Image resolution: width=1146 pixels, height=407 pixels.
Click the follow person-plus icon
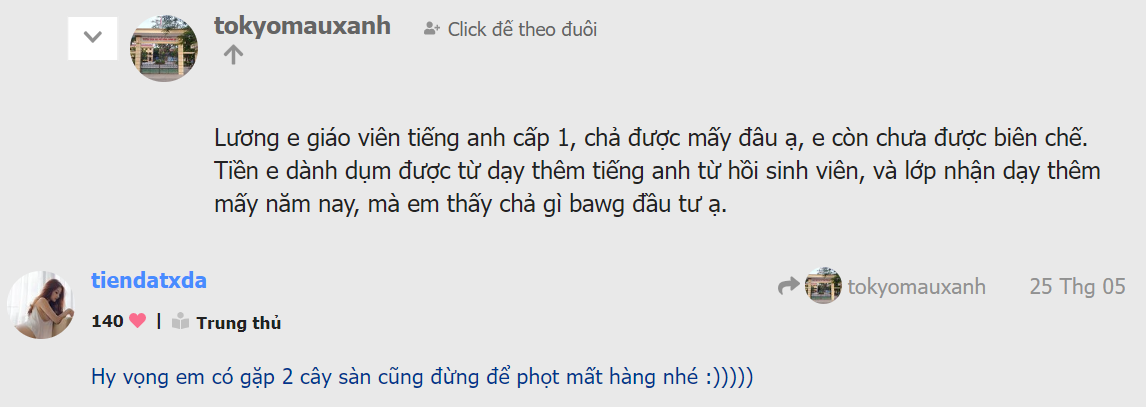click(x=432, y=30)
